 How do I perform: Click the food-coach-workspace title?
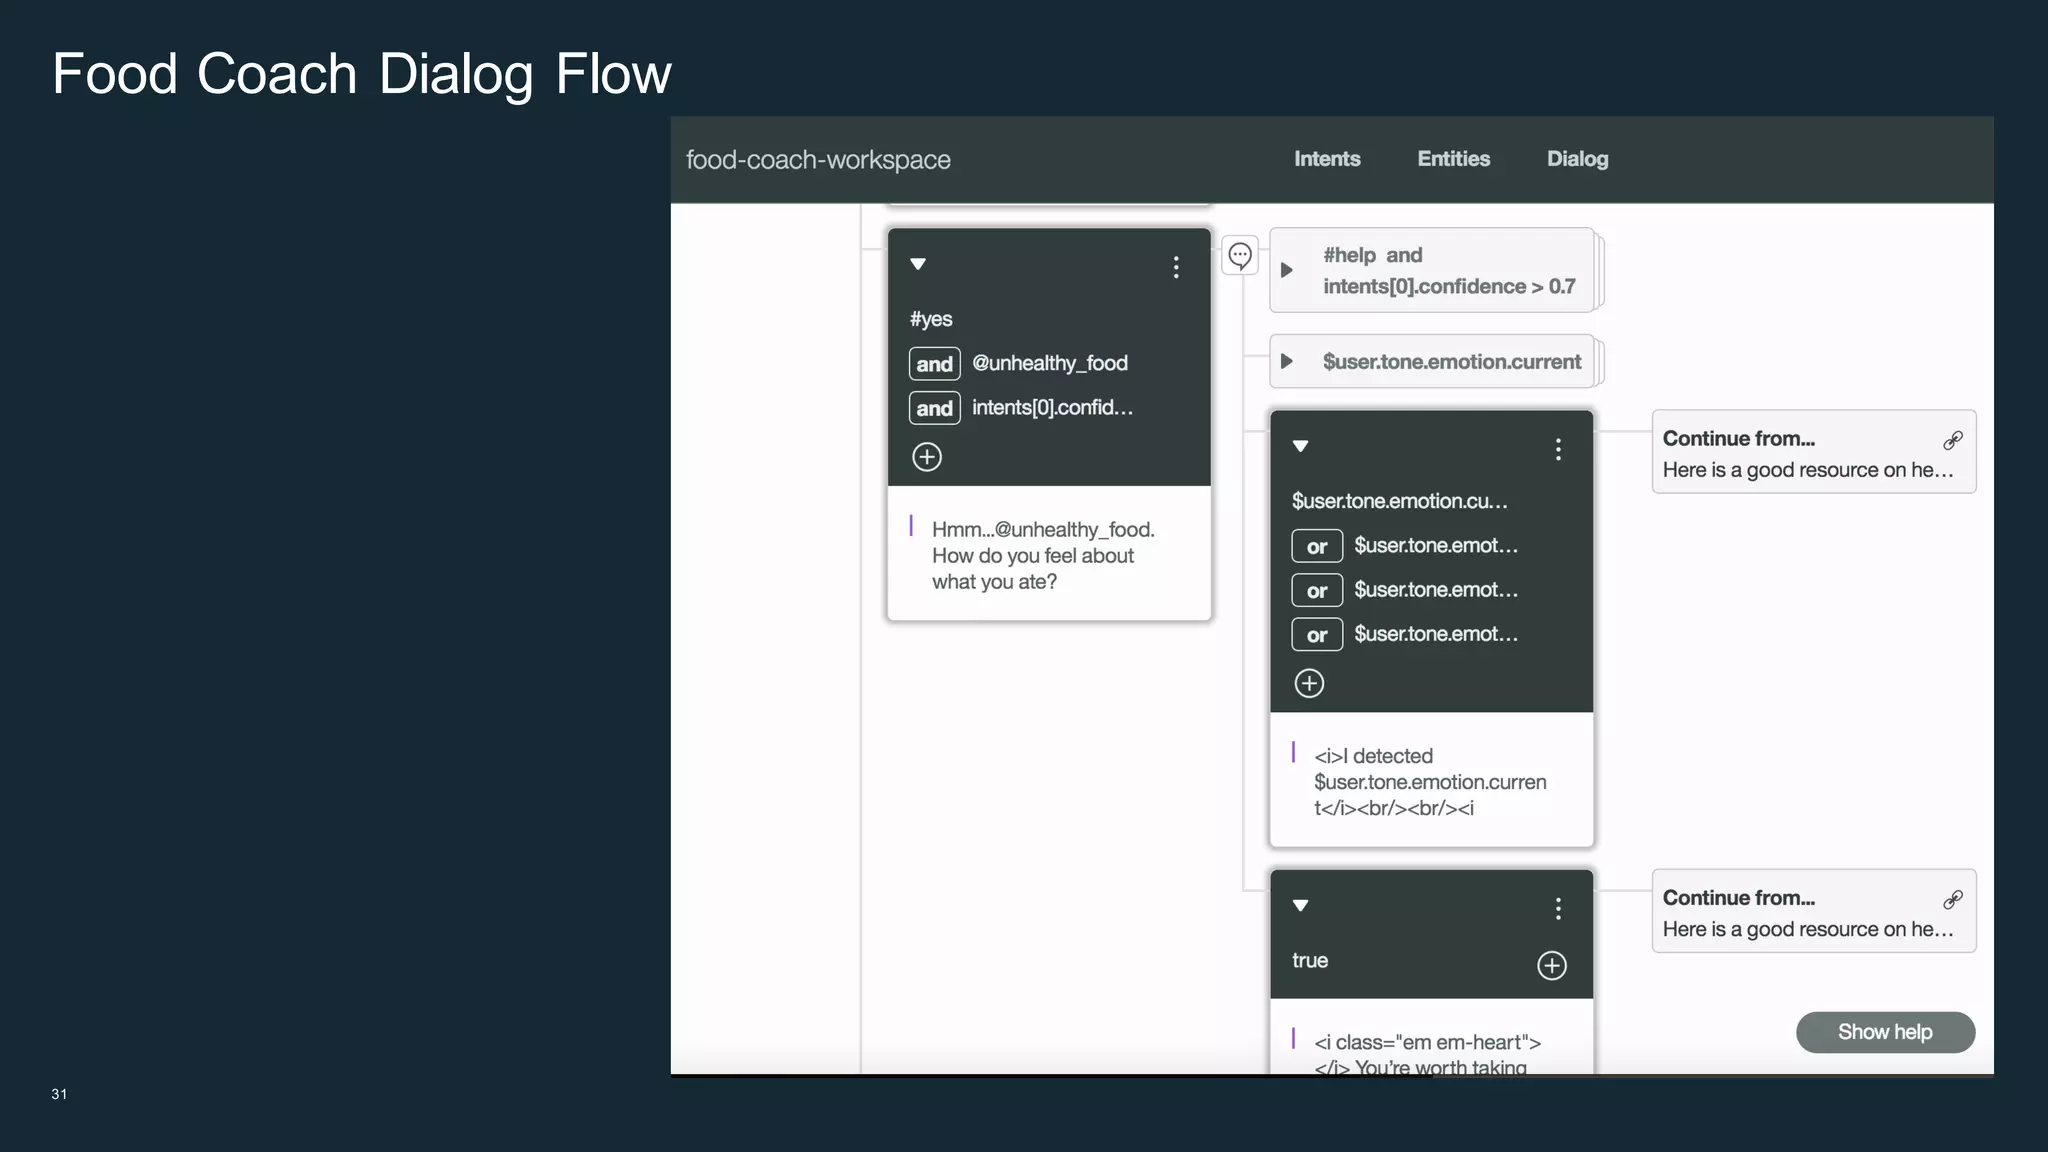(x=818, y=160)
